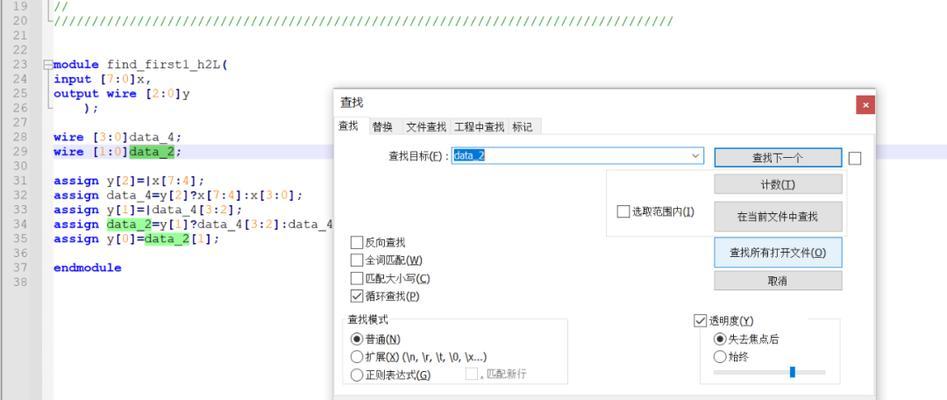
Task: Collapse the module fold marker on line 23
Action: [x=47, y=65]
